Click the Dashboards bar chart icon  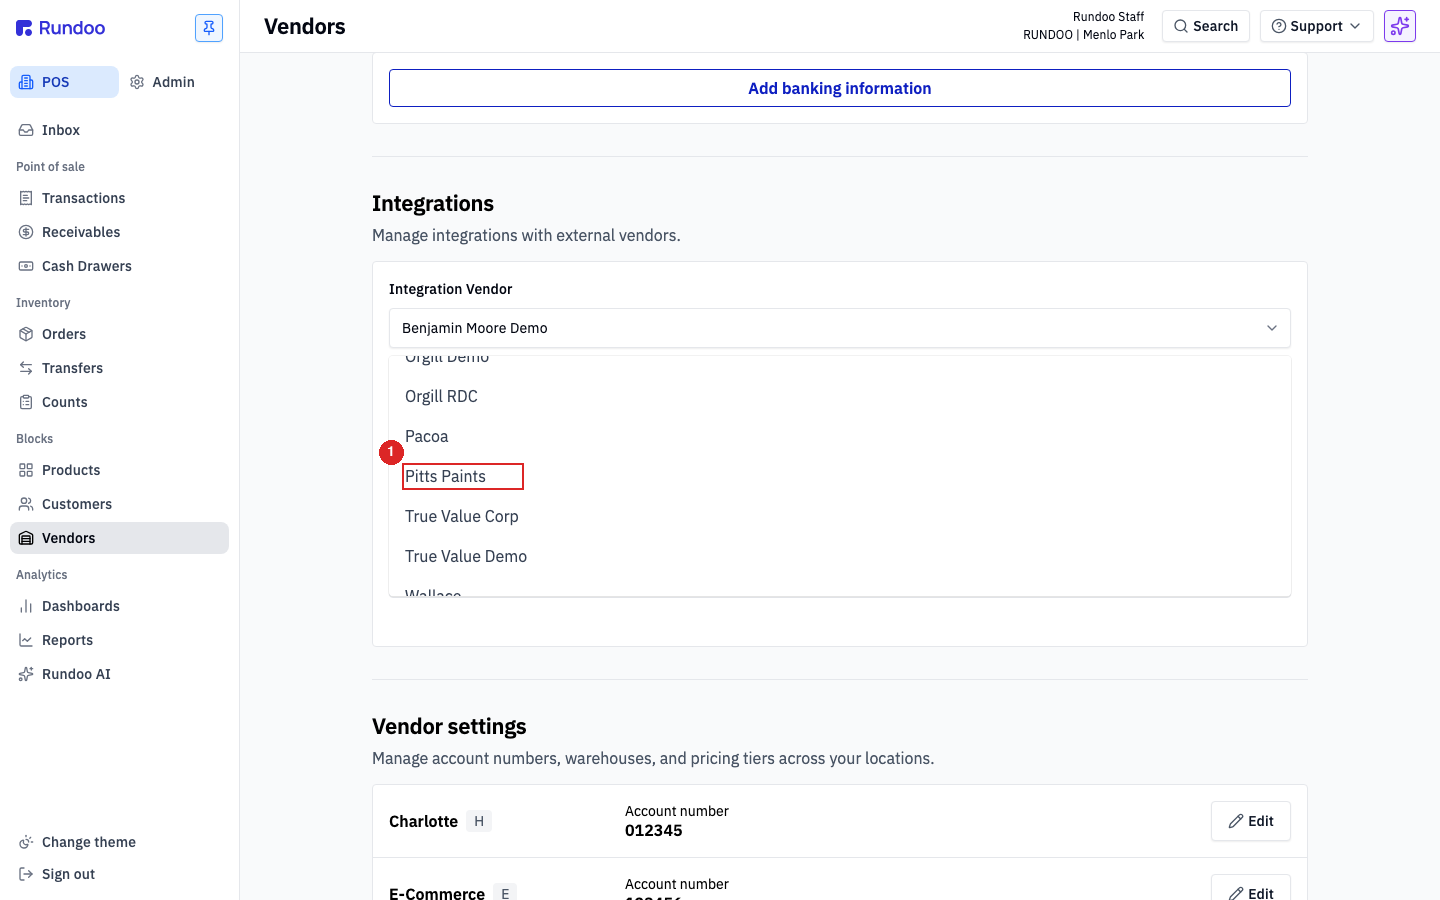coord(26,606)
